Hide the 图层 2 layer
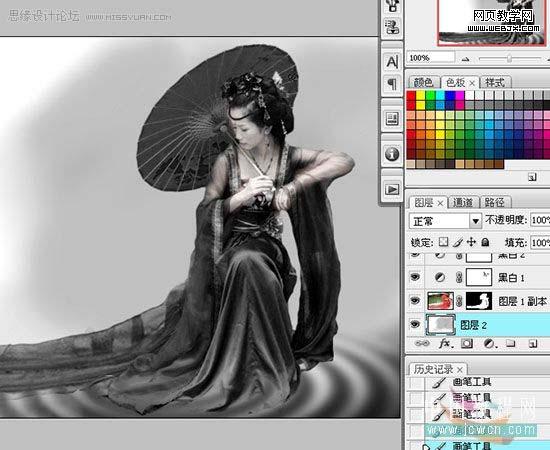550x450 pixels. (x=415, y=324)
